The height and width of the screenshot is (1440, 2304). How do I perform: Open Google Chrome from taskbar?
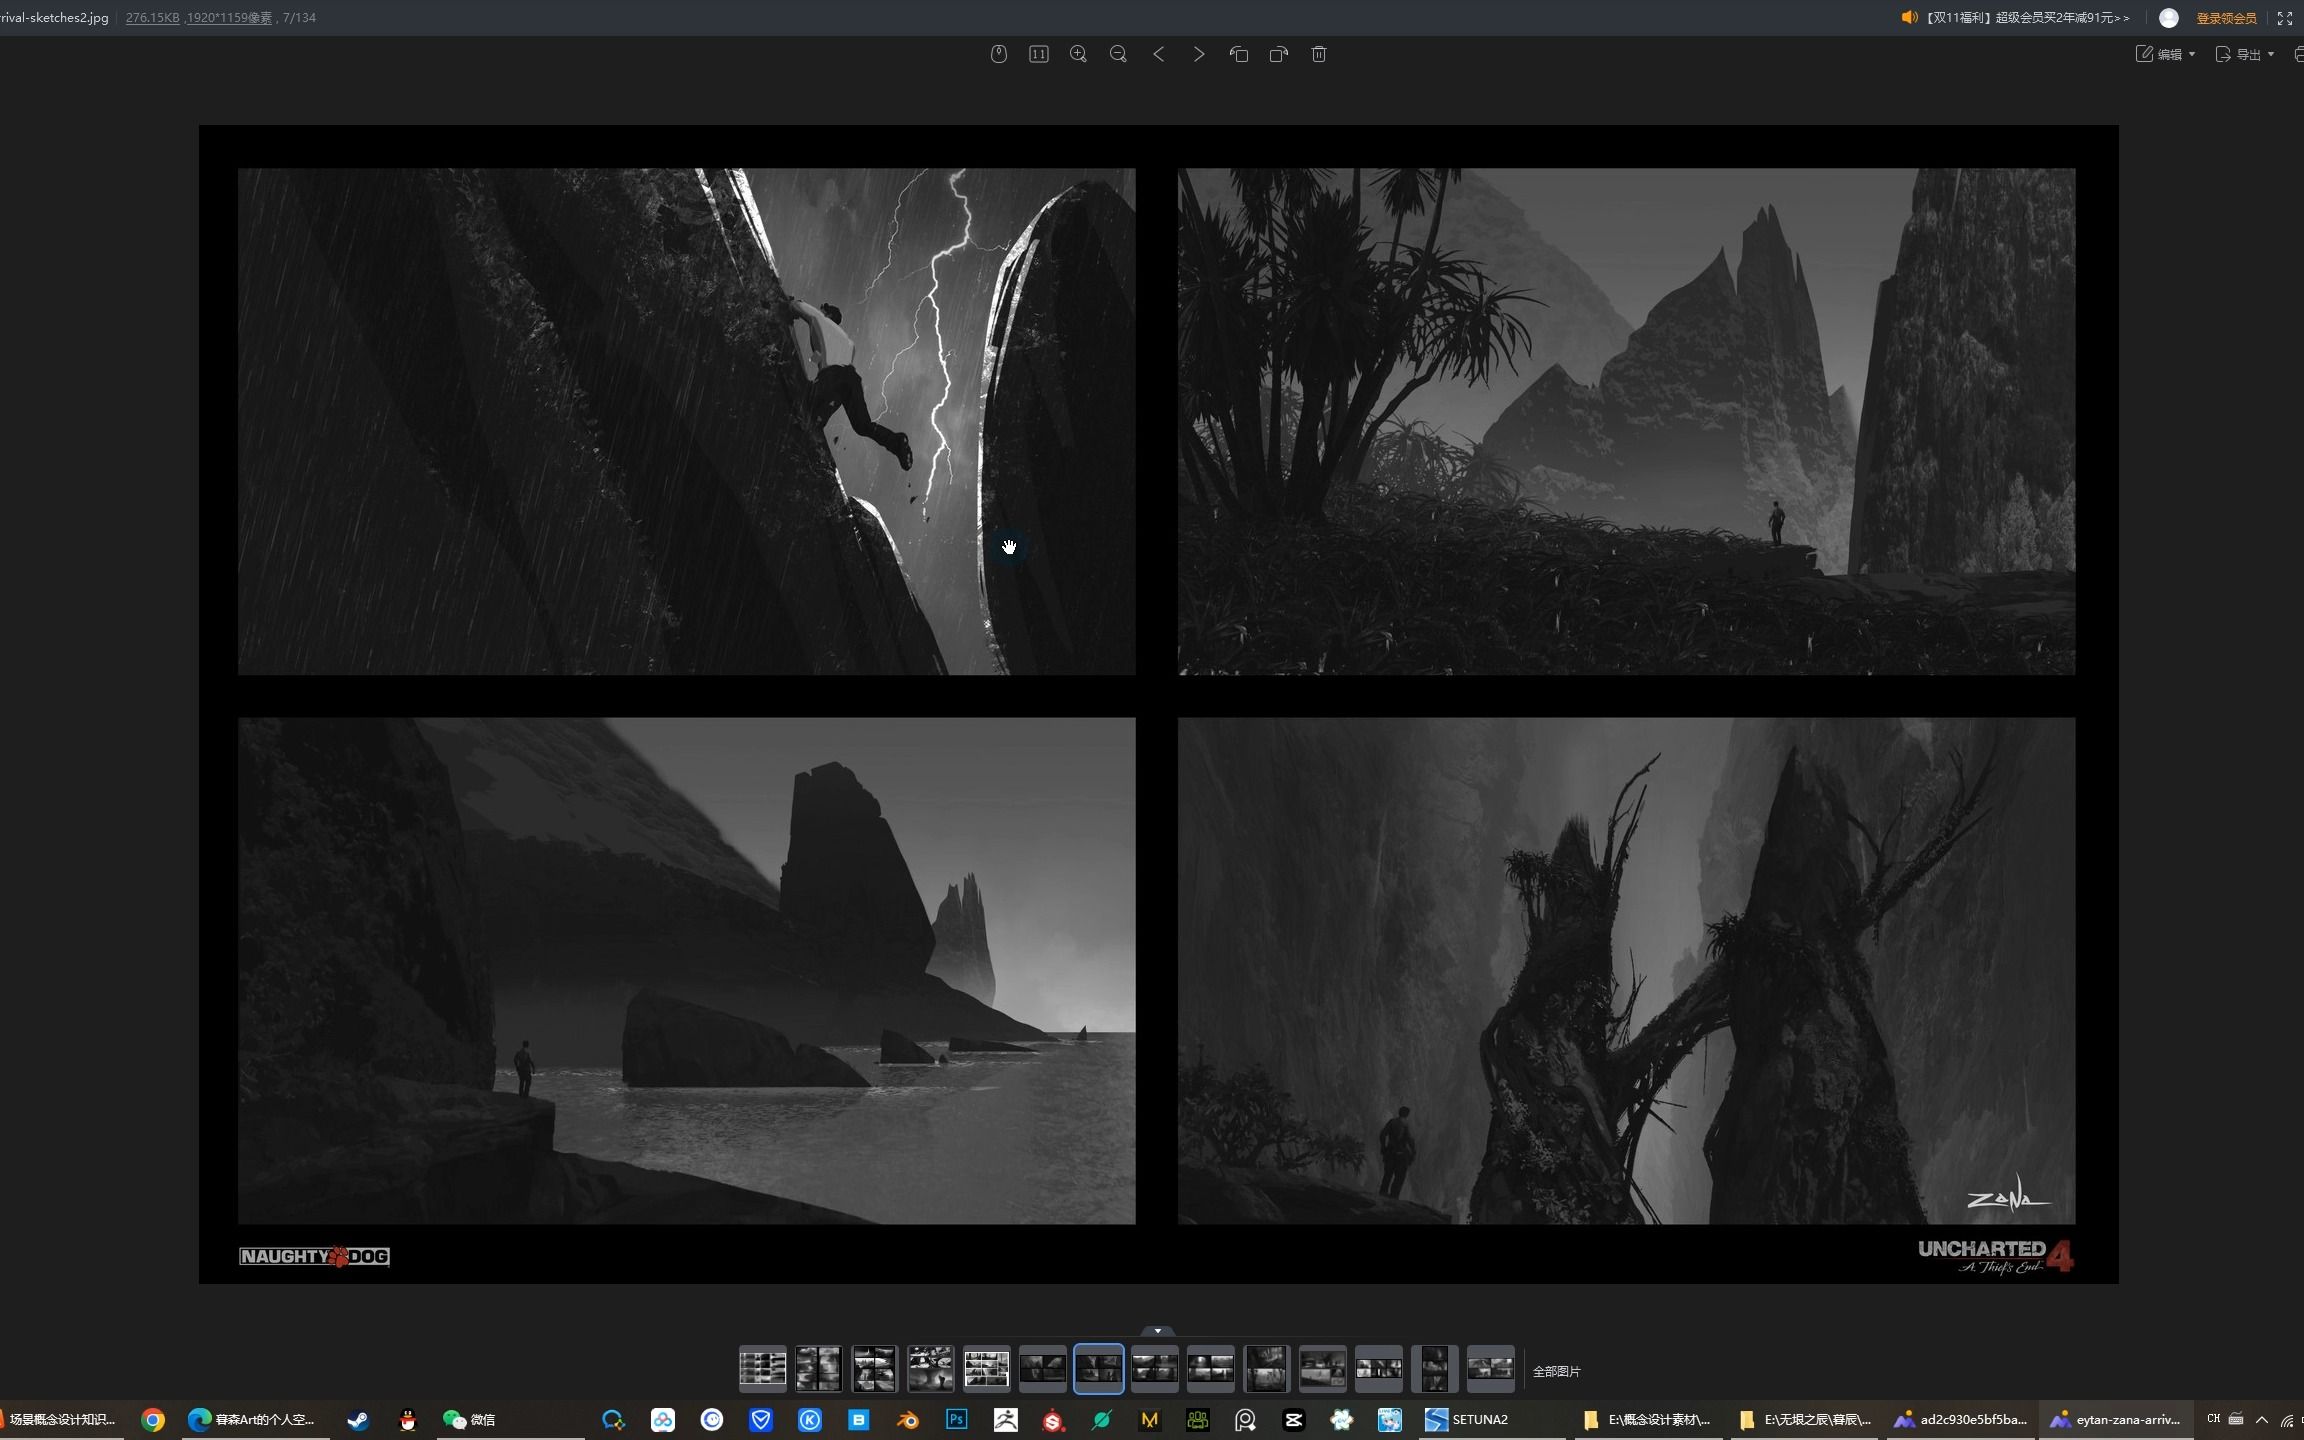(152, 1420)
